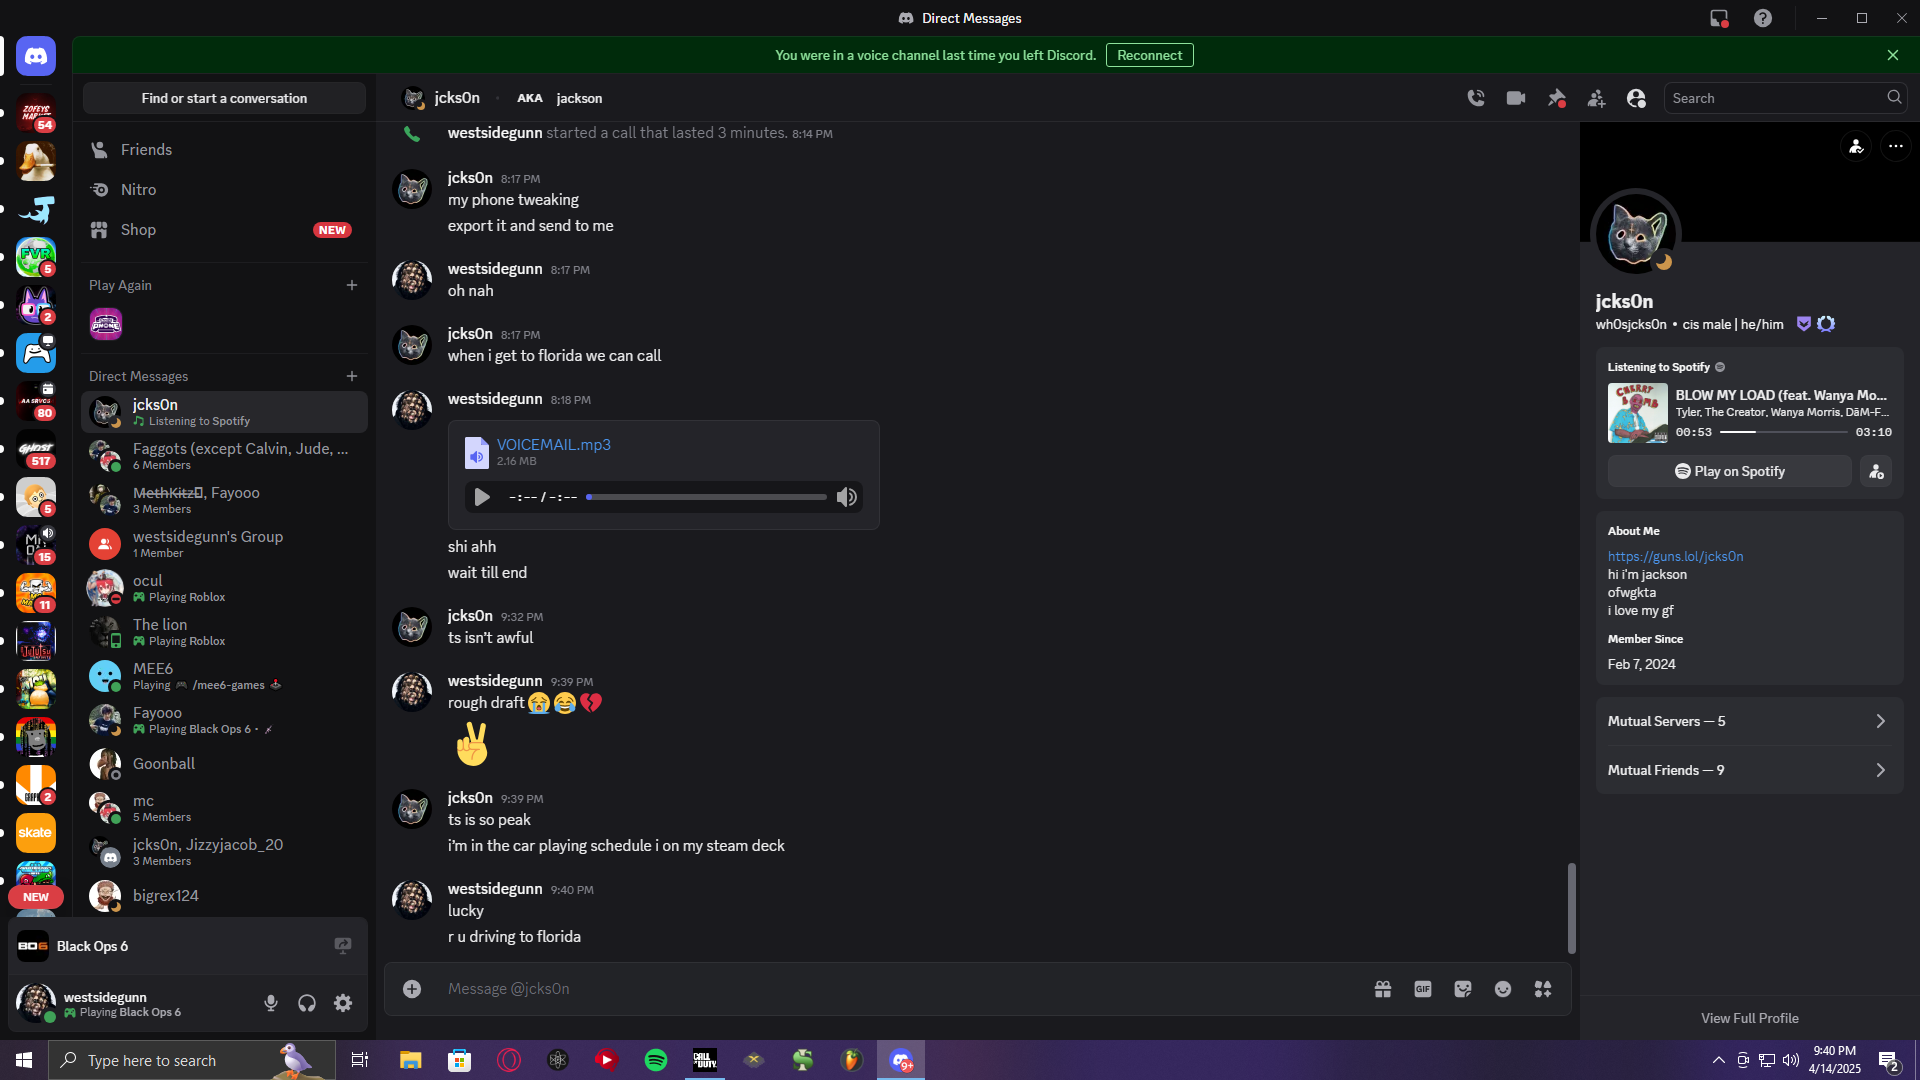Screen dimensions: 1920x1080
Task: Open user settings gear
Action: 343,1003
